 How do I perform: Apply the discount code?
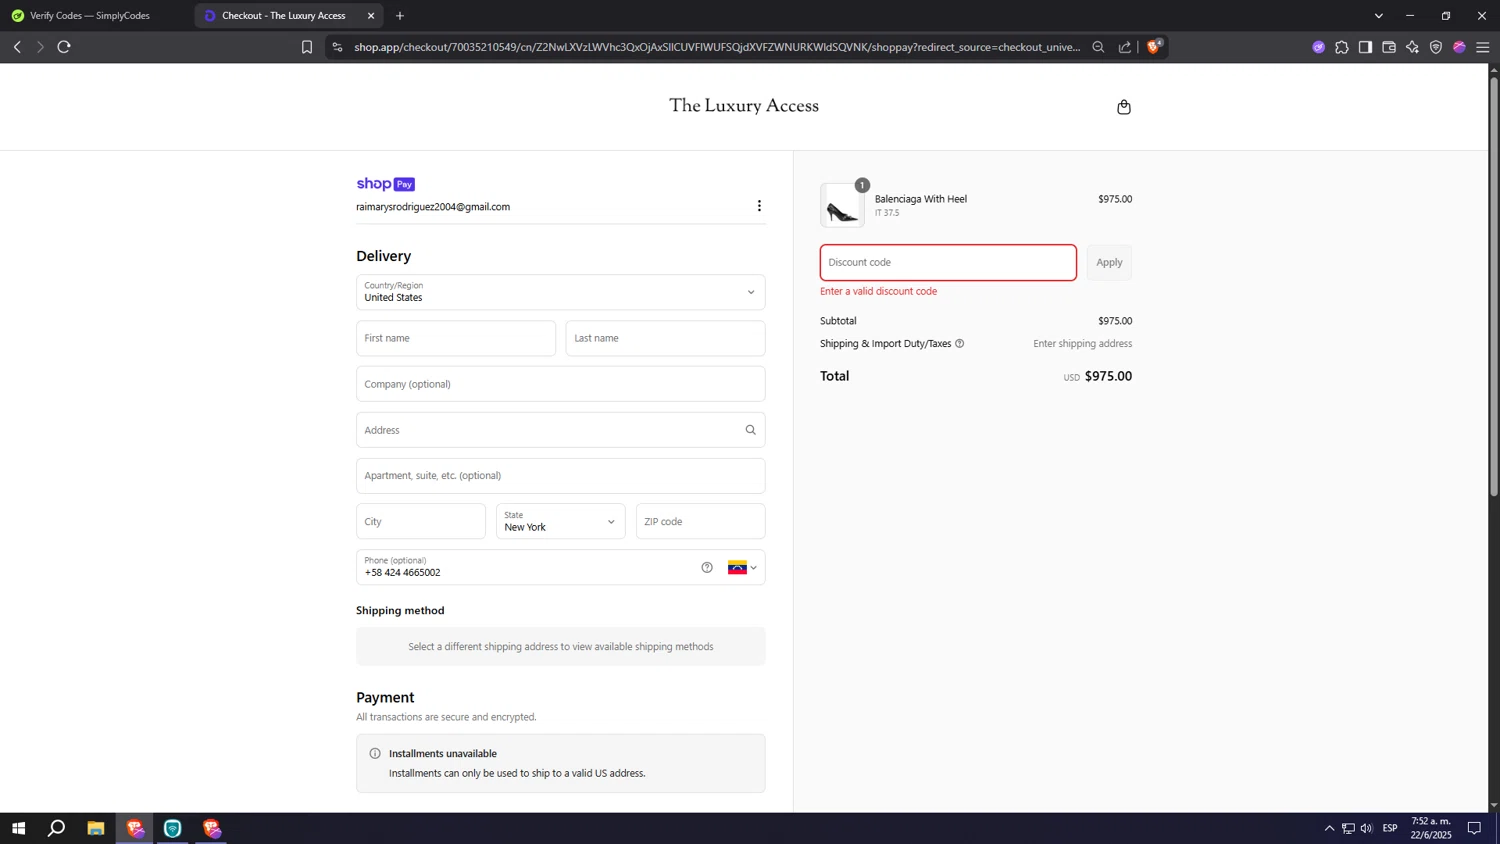point(1109,262)
